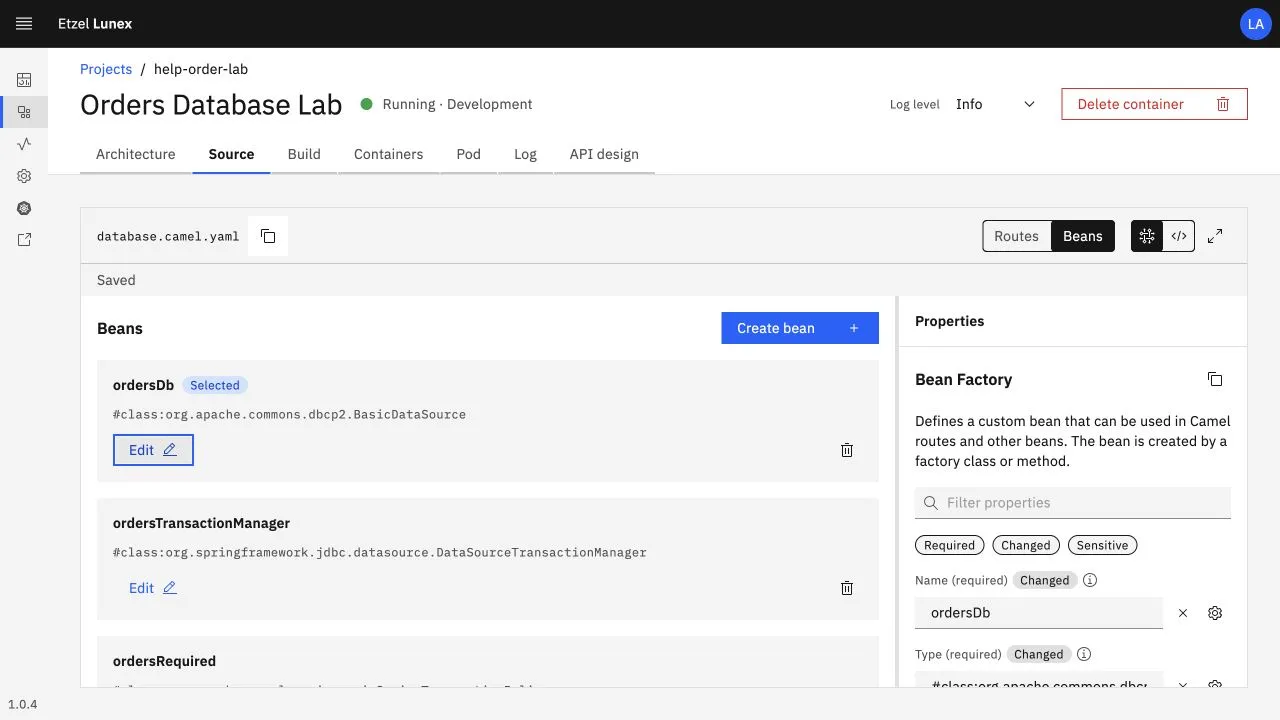This screenshot has width=1280, height=720.
Task: Open the settings gear in the left sidebar
Action: coord(24,176)
